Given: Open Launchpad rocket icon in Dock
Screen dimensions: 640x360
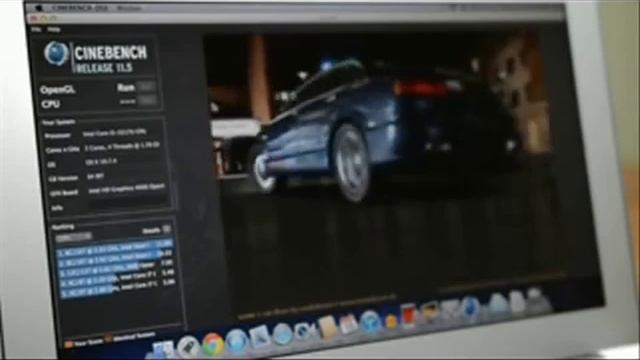Looking at the screenshot, I should tap(188, 347).
